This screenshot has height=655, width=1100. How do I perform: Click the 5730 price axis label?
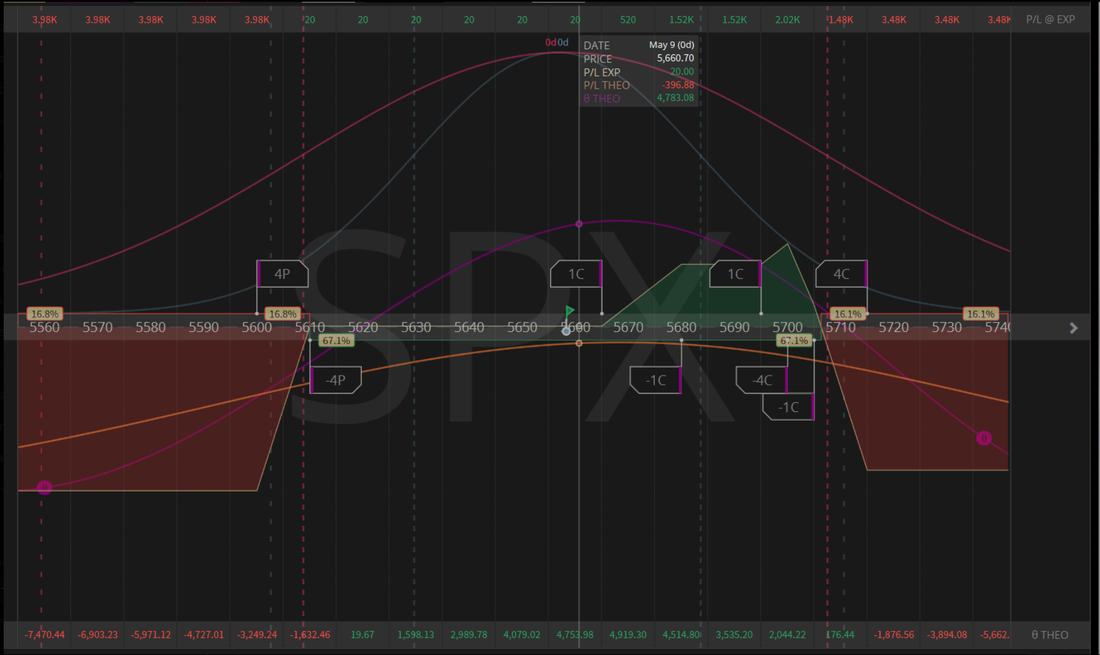pyautogui.click(x=947, y=328)
